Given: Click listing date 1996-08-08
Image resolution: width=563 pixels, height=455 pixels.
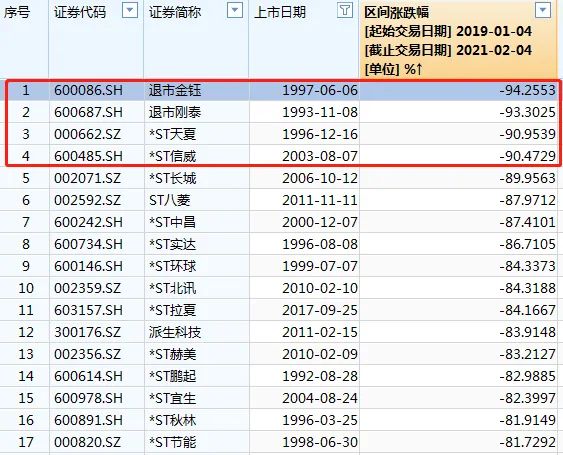Looking at the screenshot, I should pyautogui.click(x=320, y=245).
